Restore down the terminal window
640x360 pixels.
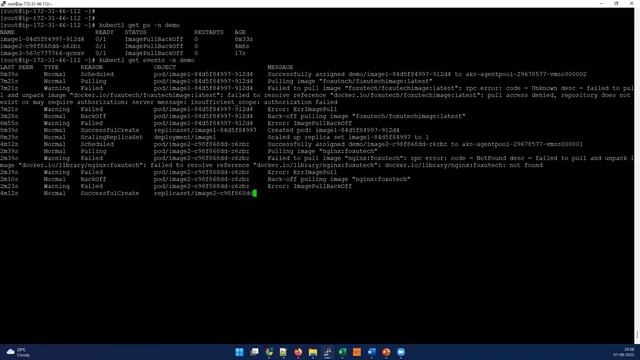(x=616, y=3)
